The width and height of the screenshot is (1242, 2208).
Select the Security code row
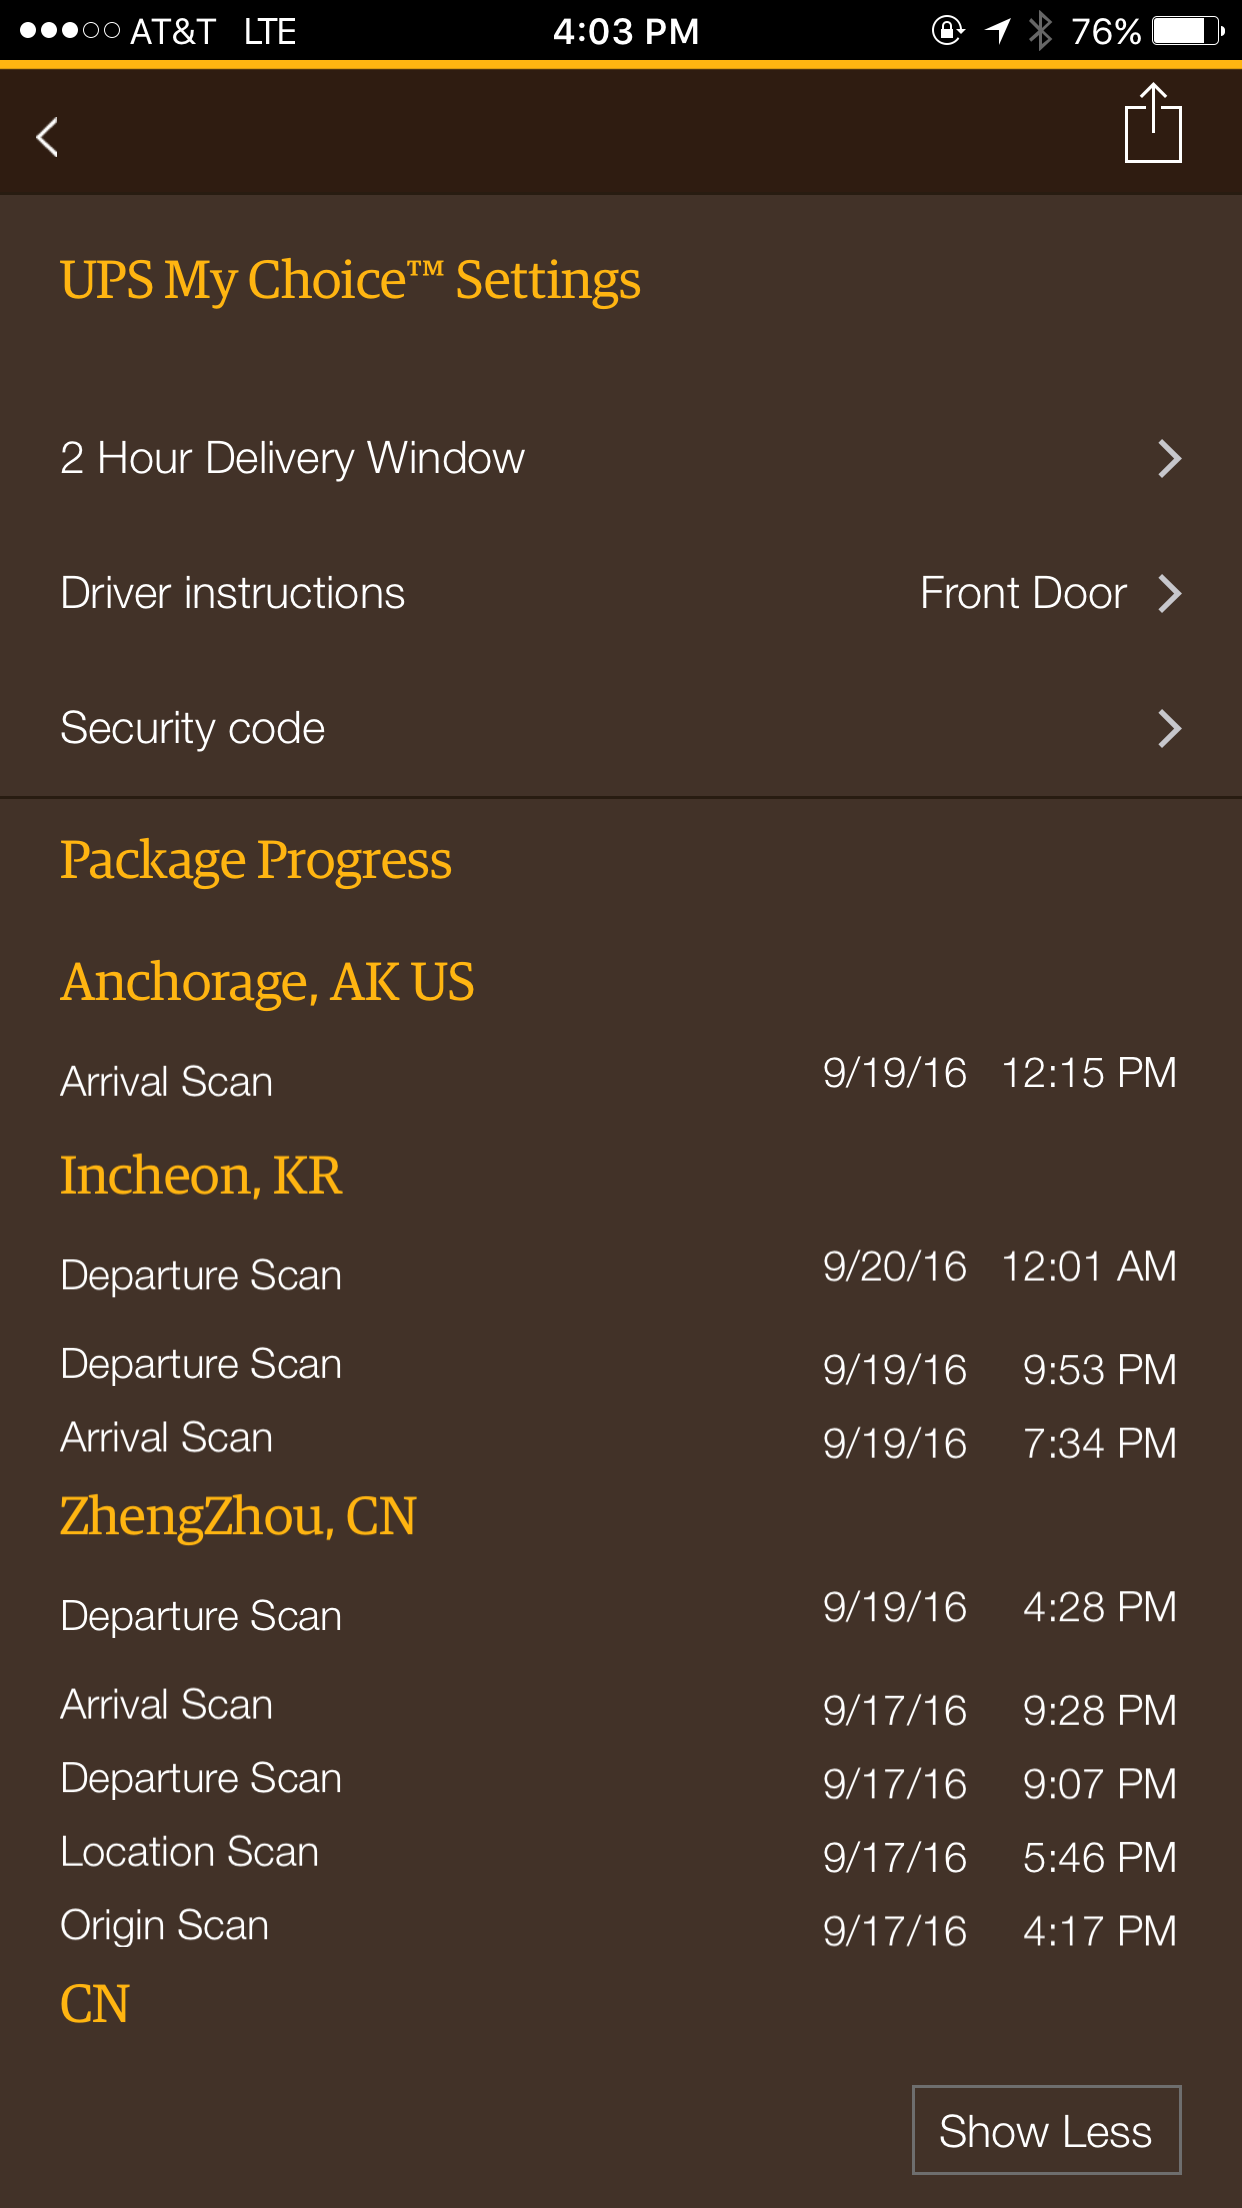tap(621, 728)
